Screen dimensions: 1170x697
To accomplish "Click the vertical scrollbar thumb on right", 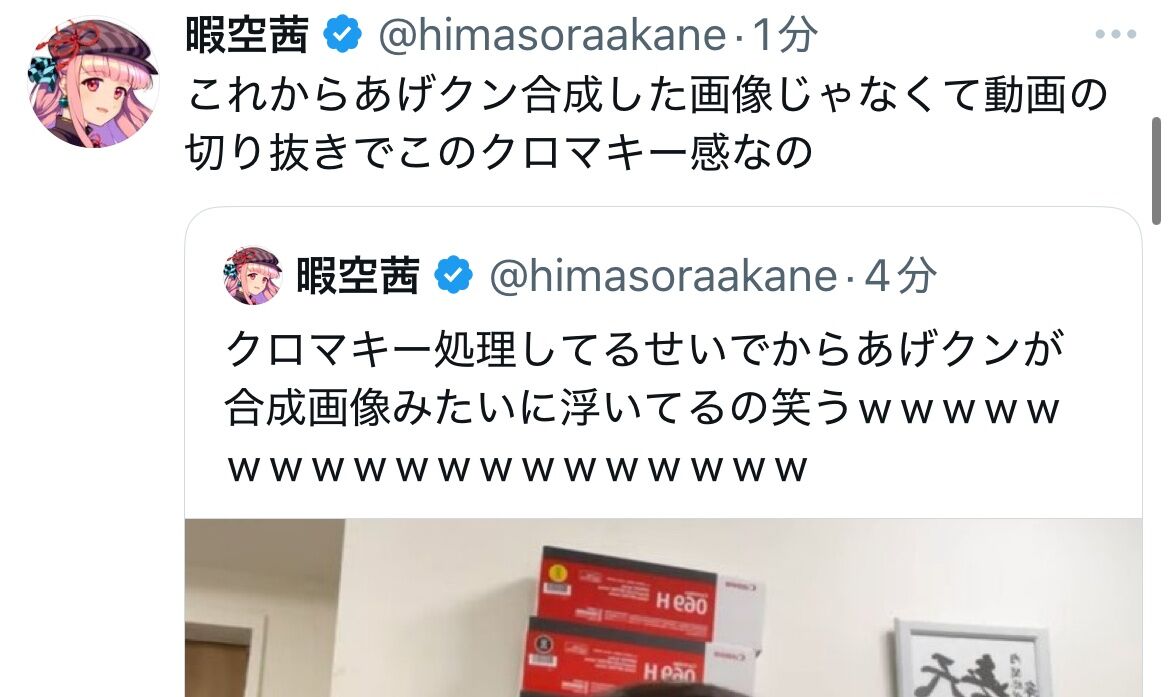I will pos(1156,170).
